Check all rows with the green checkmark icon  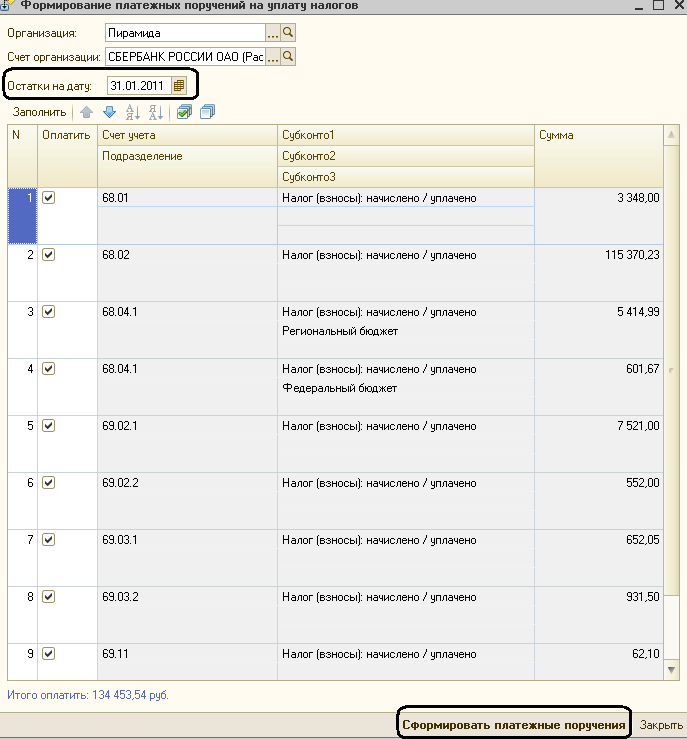pos(184,112)
